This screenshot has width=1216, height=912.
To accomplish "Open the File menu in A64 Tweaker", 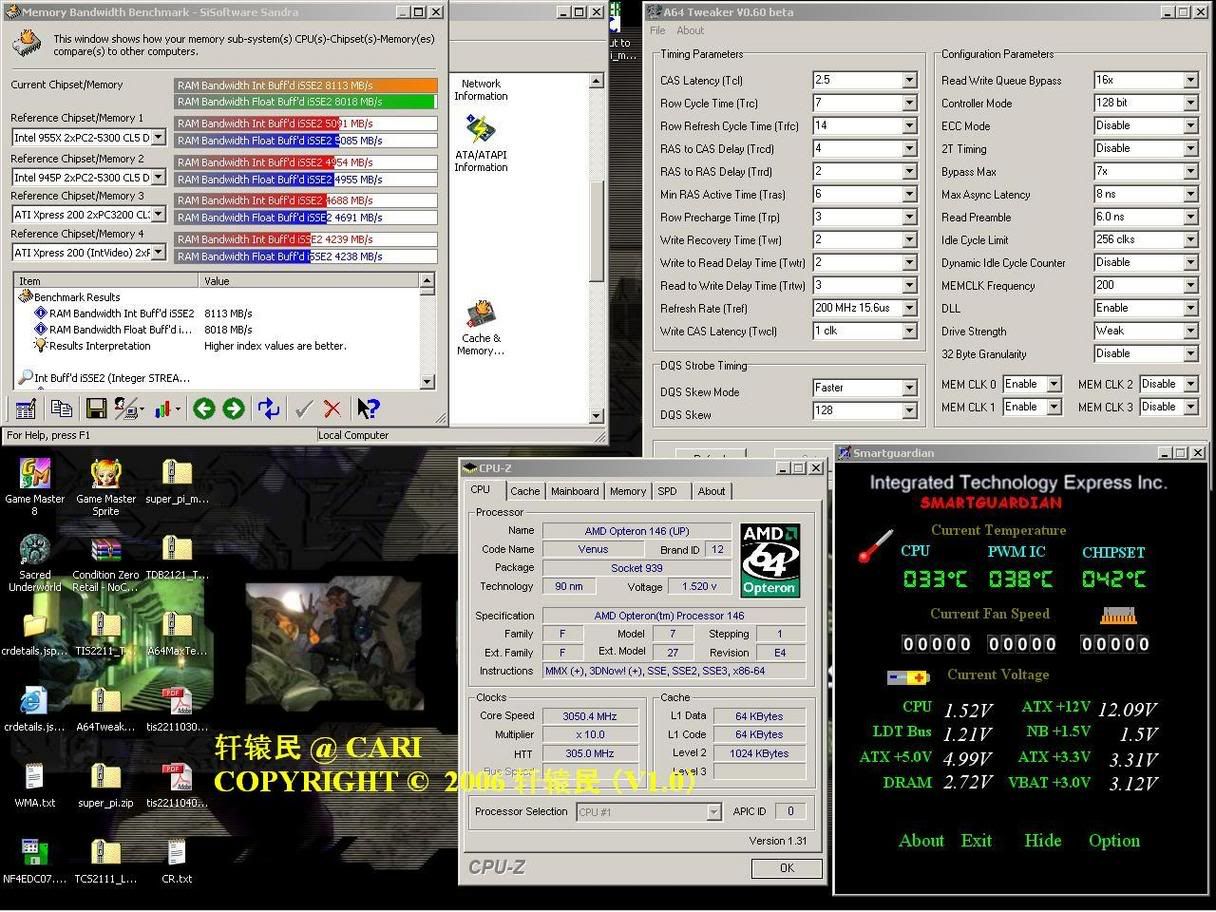I will tap(658, 31).
